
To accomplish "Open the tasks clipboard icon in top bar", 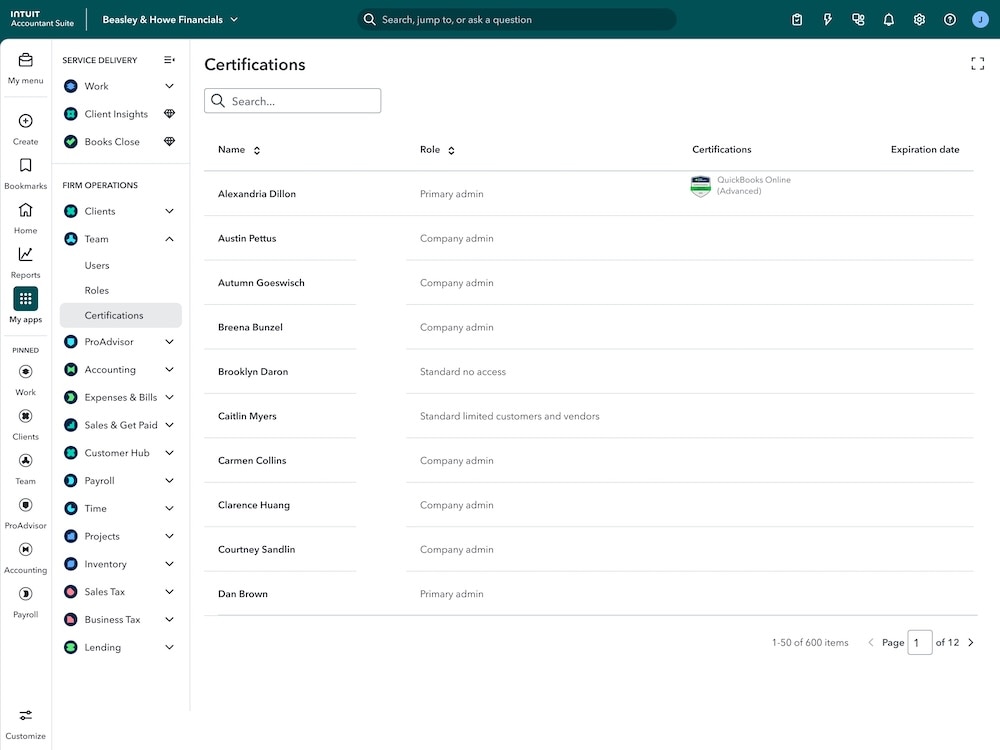I will click(x=797, y=19).
